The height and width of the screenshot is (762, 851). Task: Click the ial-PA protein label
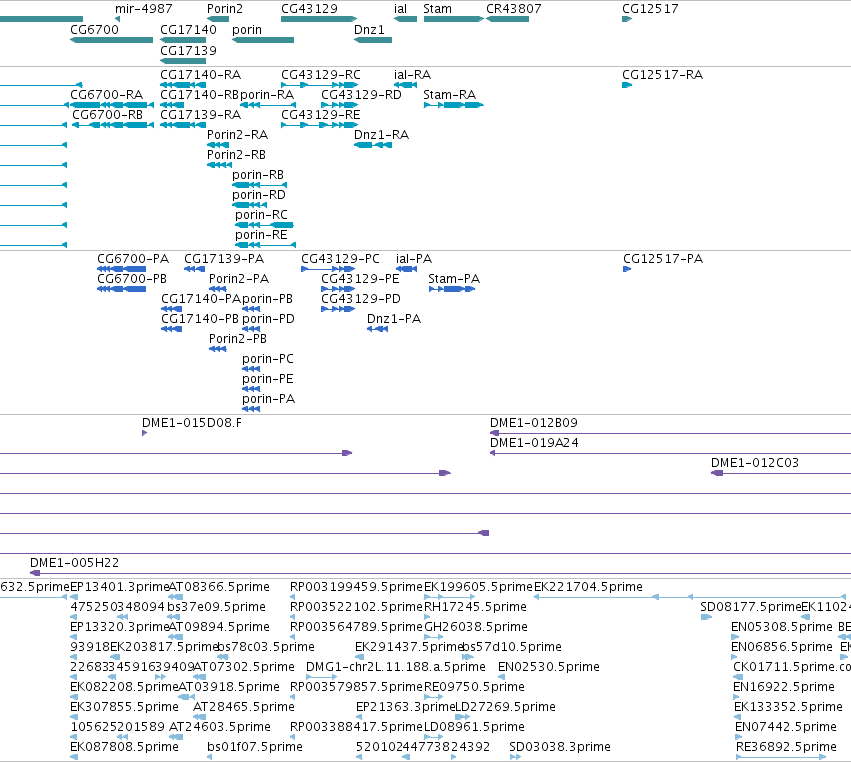click(x=414, y=259)
